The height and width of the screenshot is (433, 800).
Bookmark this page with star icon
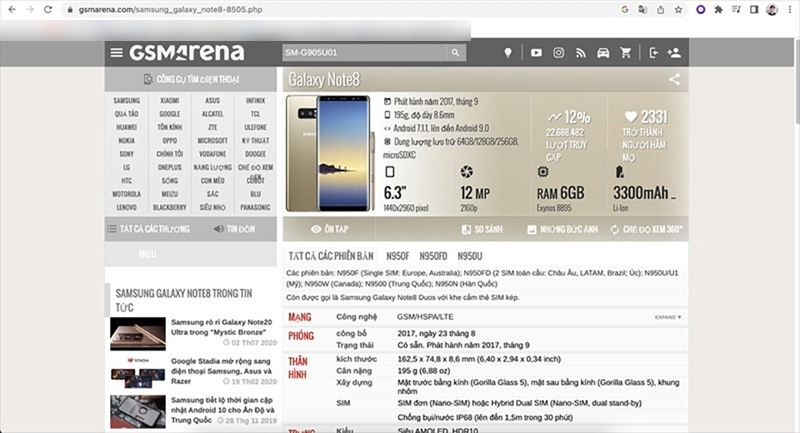(678, 9)
